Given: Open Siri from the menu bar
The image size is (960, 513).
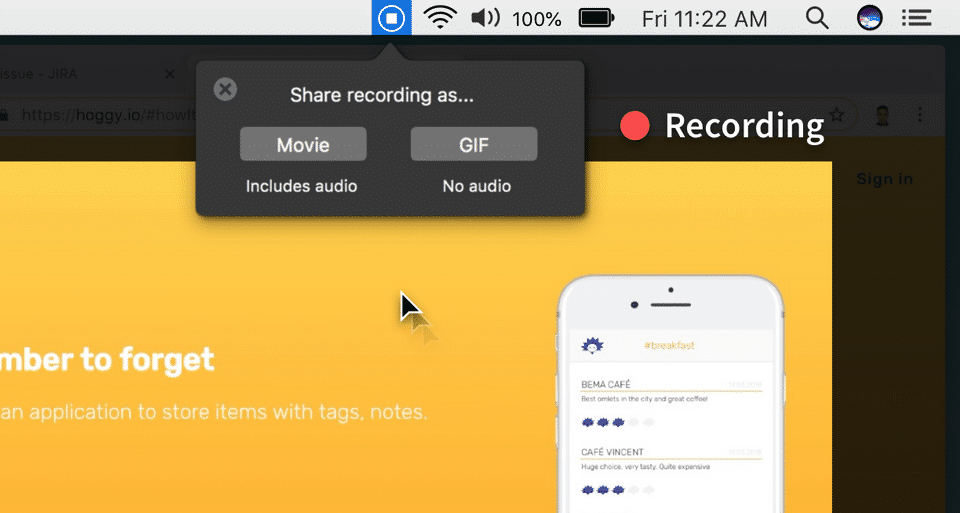Looking at the screenshot, I should tap(869, 18).
